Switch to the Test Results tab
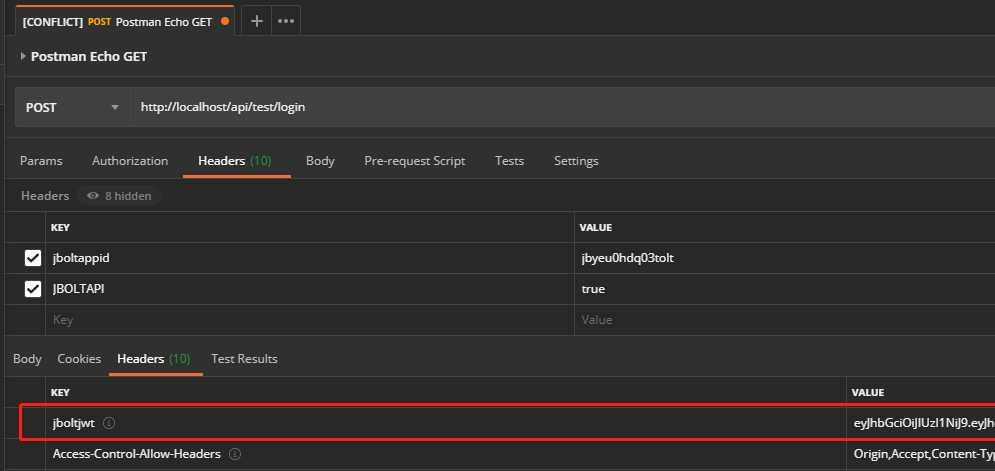Image resolution: width=995 pixels, height=471 pixels. pos(244,359)
